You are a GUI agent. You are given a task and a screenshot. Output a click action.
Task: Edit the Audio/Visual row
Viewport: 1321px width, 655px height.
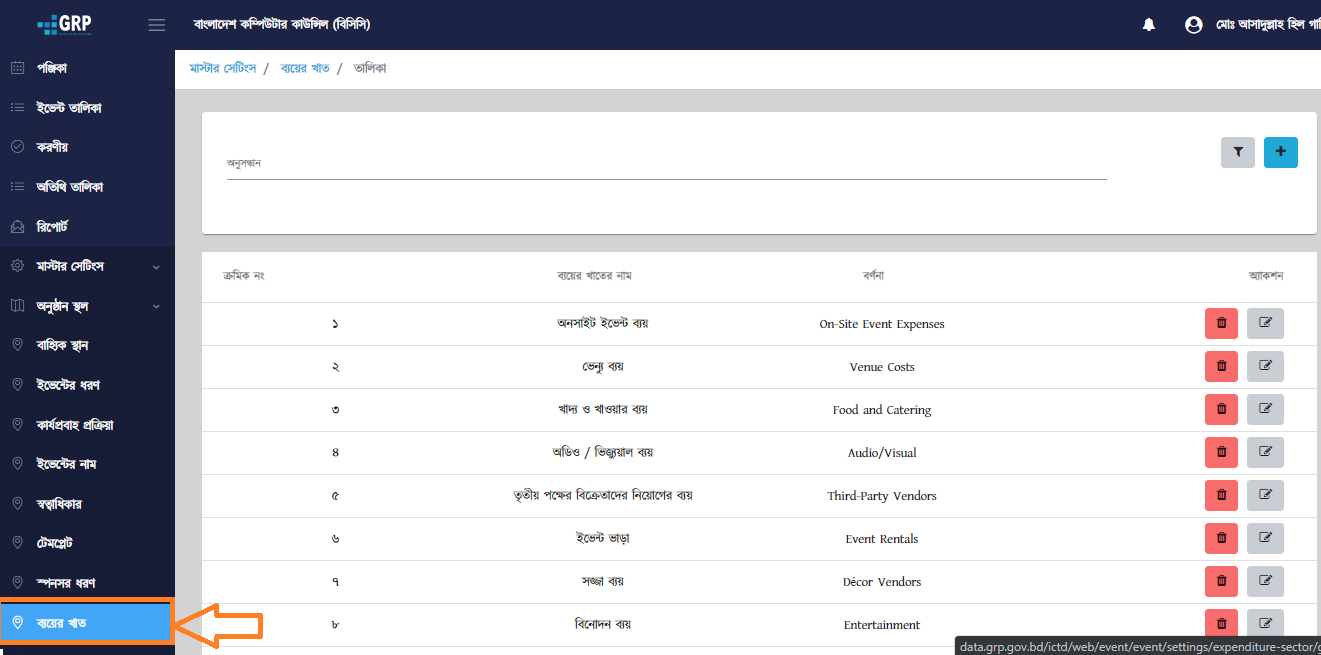tap(1265, 453)
